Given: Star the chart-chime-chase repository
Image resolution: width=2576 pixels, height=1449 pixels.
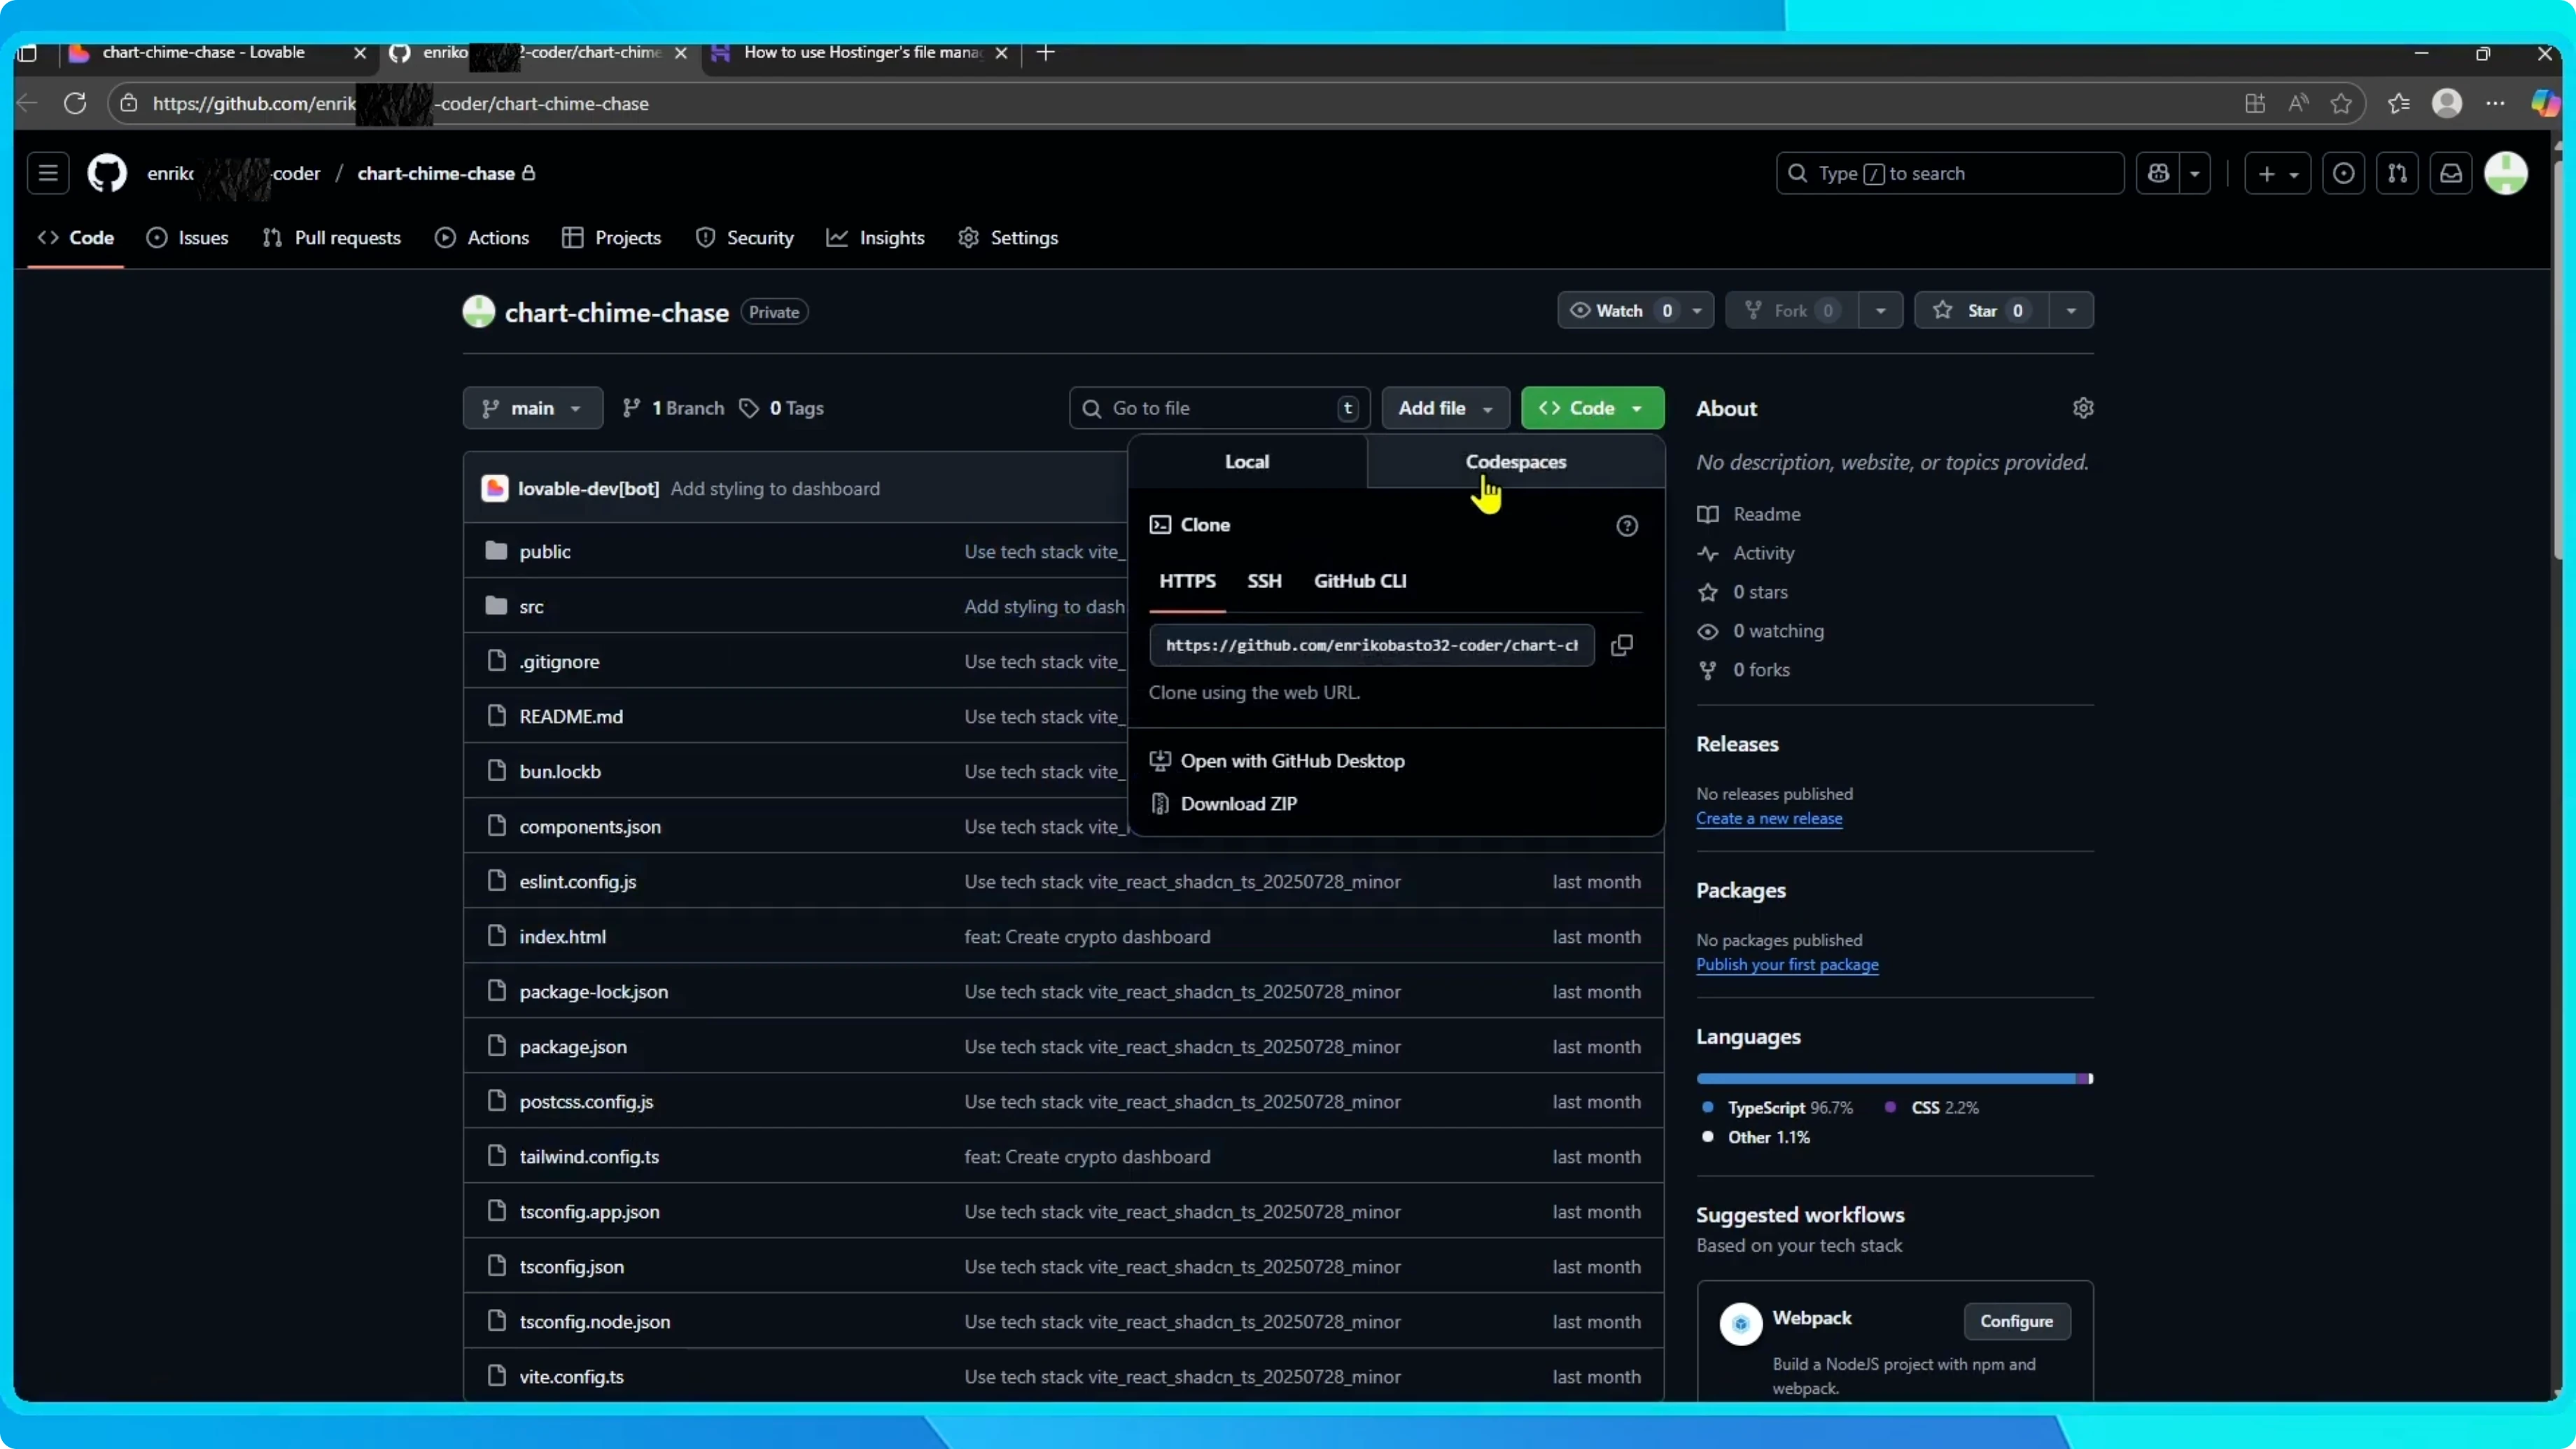Looking at the screenshot, I should click(1981, 310).
